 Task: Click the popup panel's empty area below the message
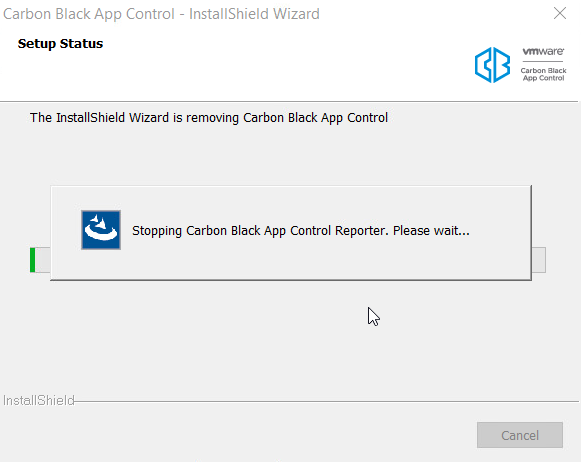[291, 263]
